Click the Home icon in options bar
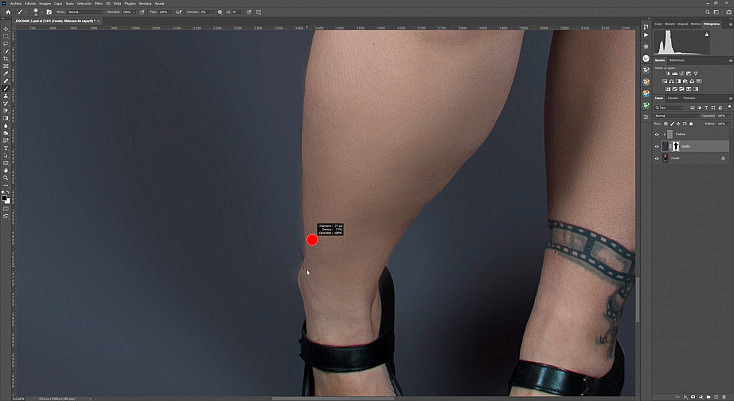The width and height of the screenshot is (734, 401). 8,12
